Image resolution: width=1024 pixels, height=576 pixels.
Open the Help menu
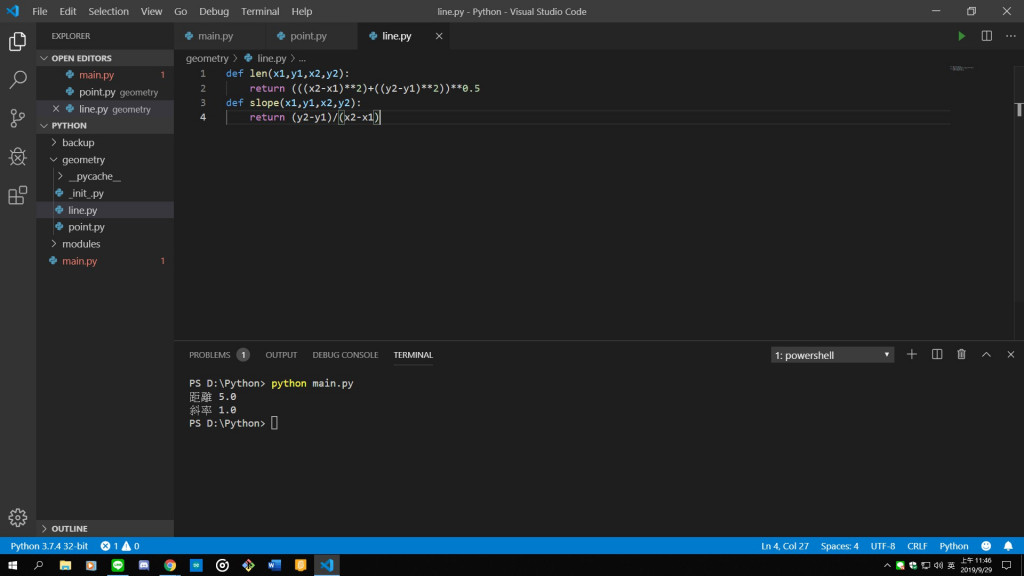pyautogui.click(x=302, y=11)
